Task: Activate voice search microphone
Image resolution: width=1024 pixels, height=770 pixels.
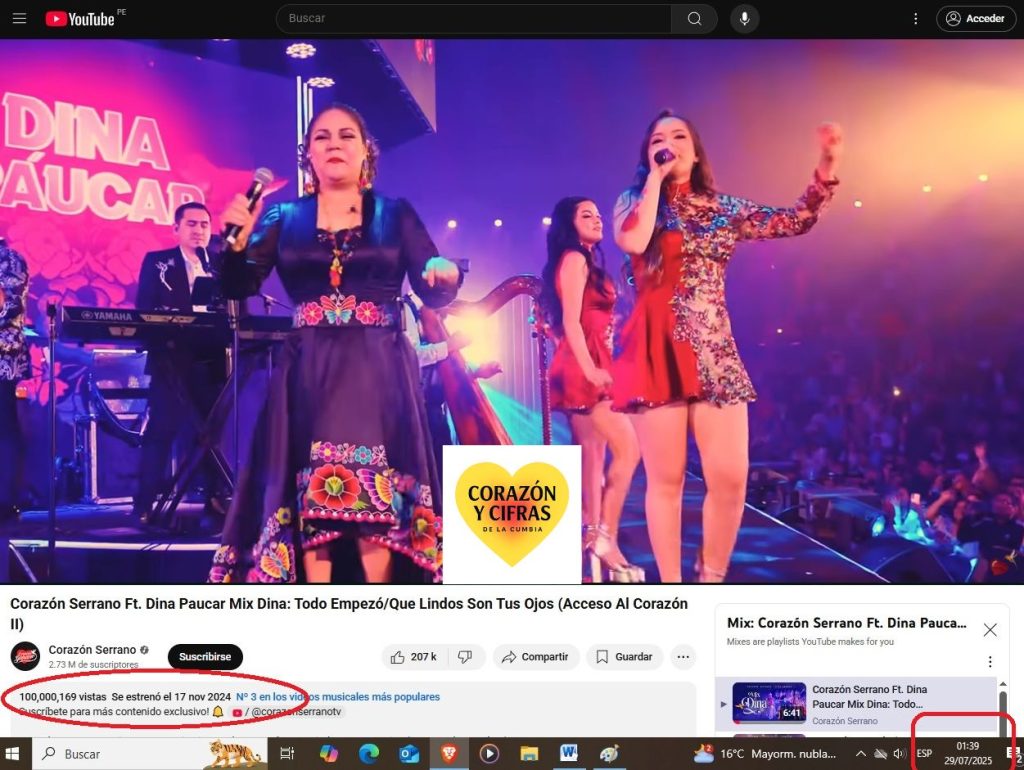Action: pos(744,19)
